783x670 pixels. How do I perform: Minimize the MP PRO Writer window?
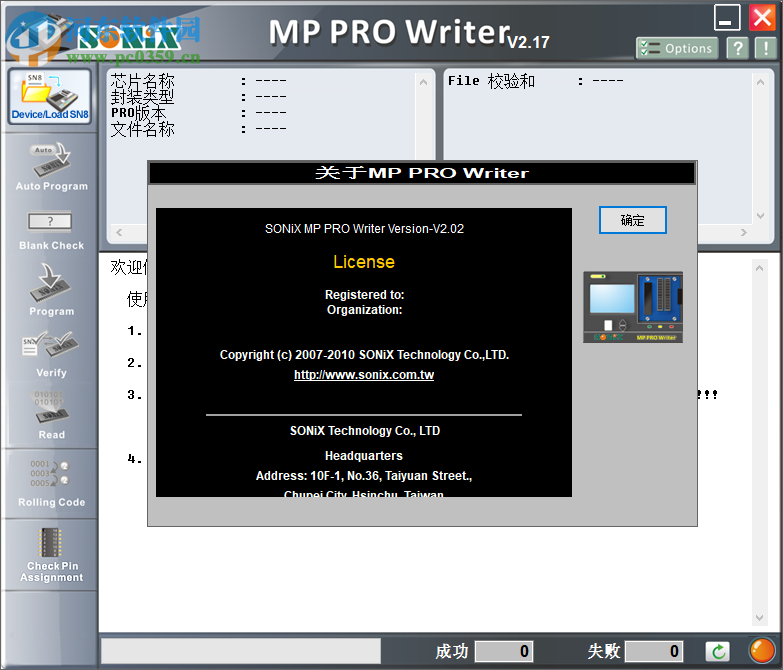727,17
